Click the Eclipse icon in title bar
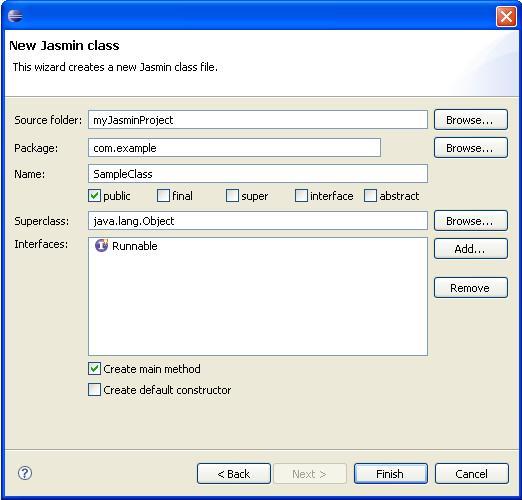This screenshot has height=500, width=522. [x=15, y=16]
